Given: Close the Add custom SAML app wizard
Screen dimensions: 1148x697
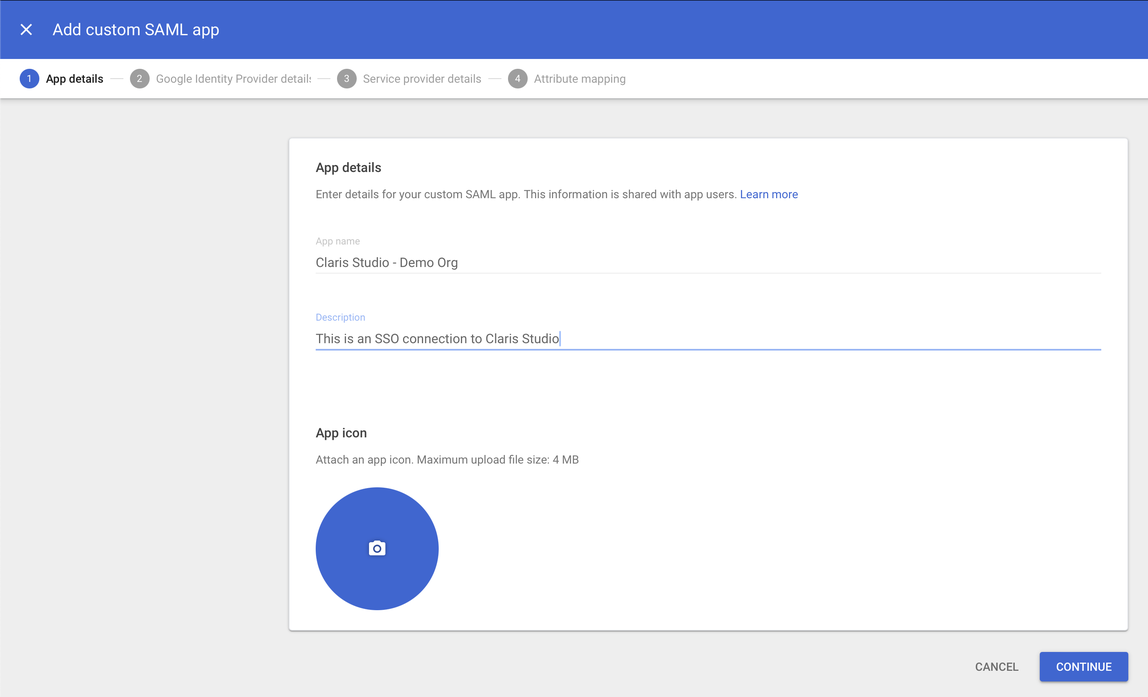Looking at the screenshot, I should pos(25,29).
